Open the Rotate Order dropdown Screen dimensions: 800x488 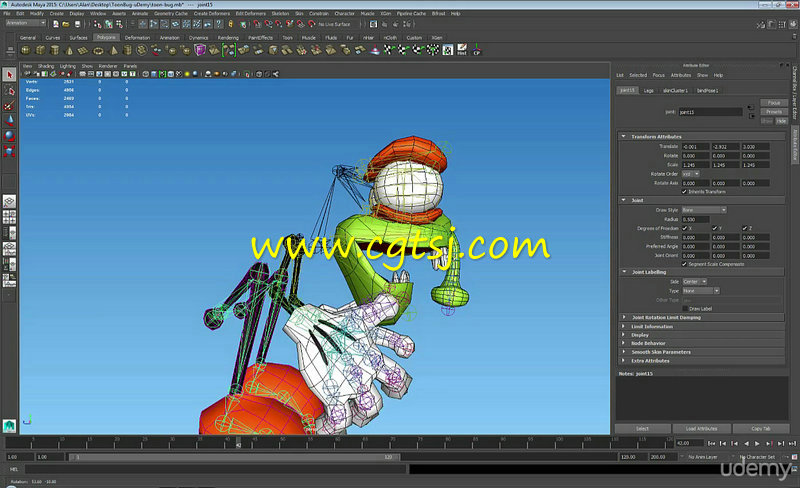[x=690, y=174]
